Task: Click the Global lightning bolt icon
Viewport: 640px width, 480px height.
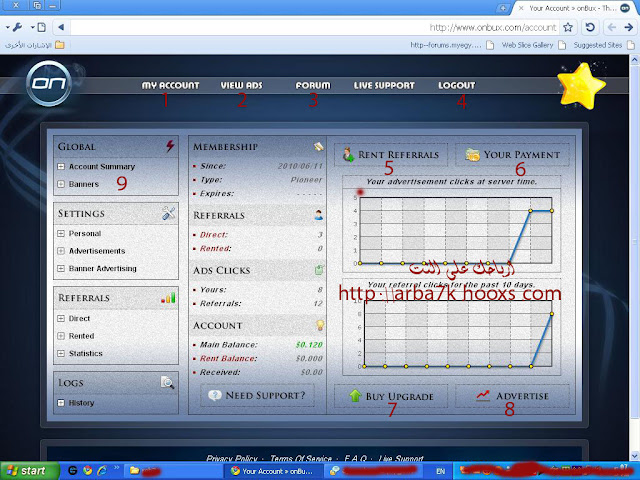Action: click(x=170, y=146)
